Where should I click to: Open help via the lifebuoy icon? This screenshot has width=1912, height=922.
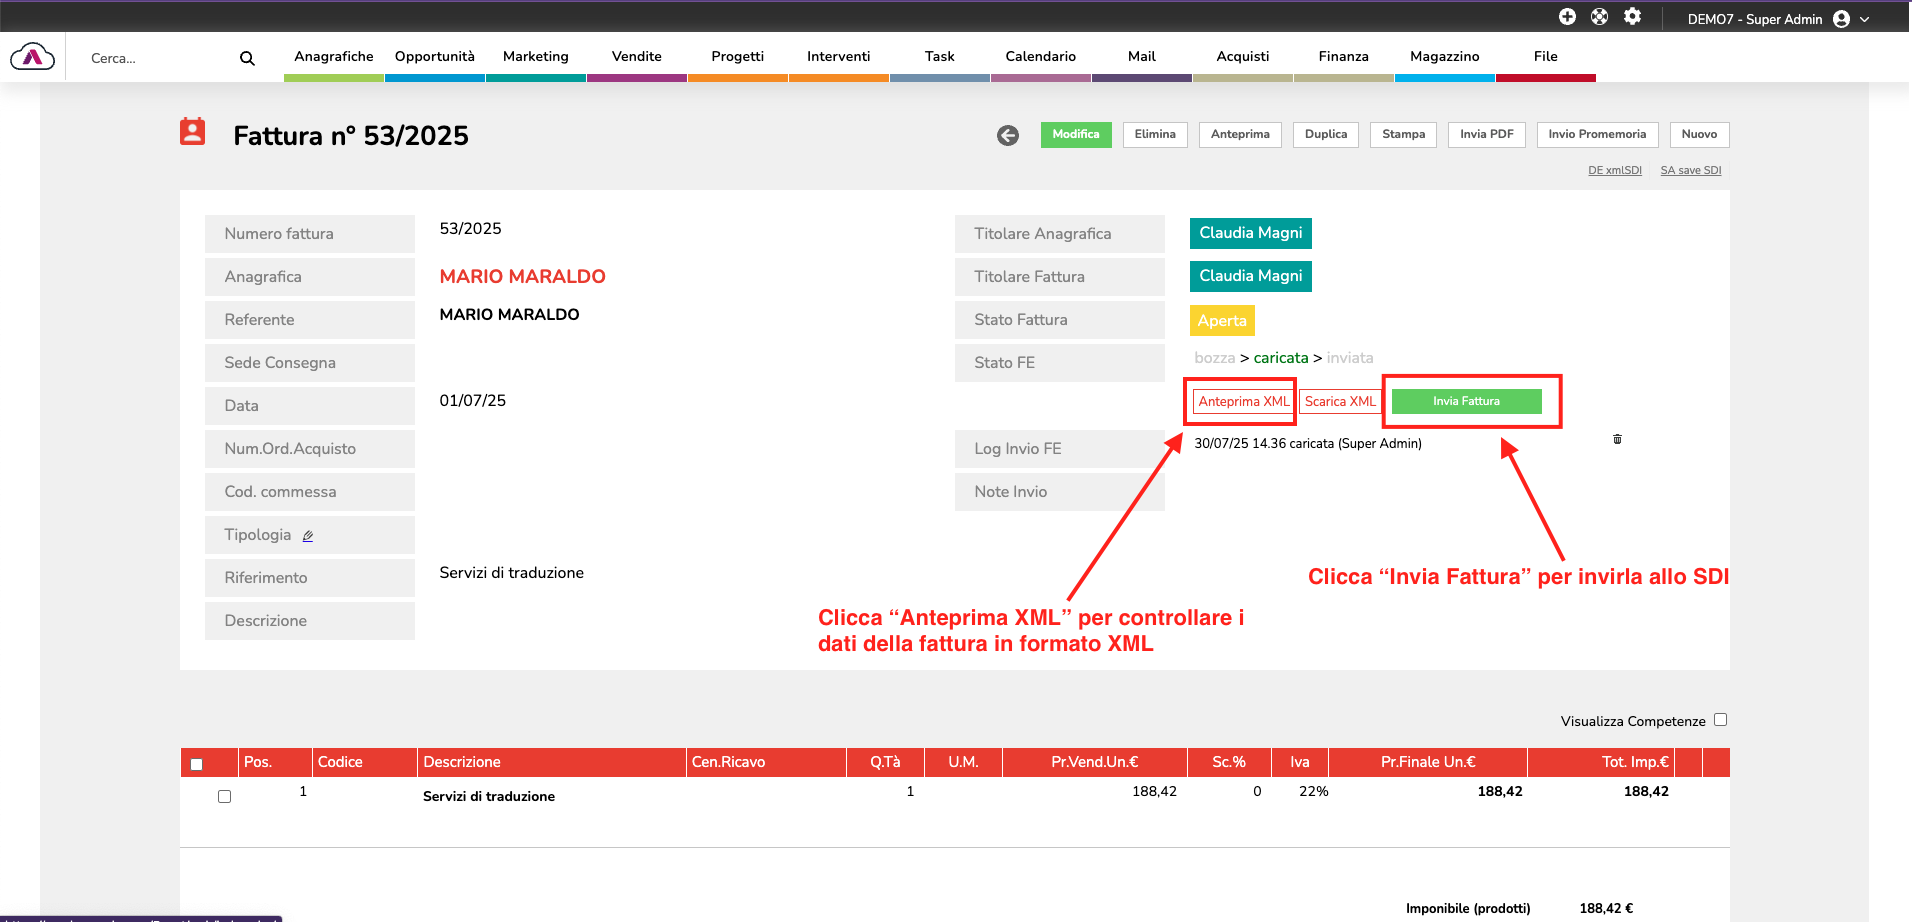[1600, 17]
